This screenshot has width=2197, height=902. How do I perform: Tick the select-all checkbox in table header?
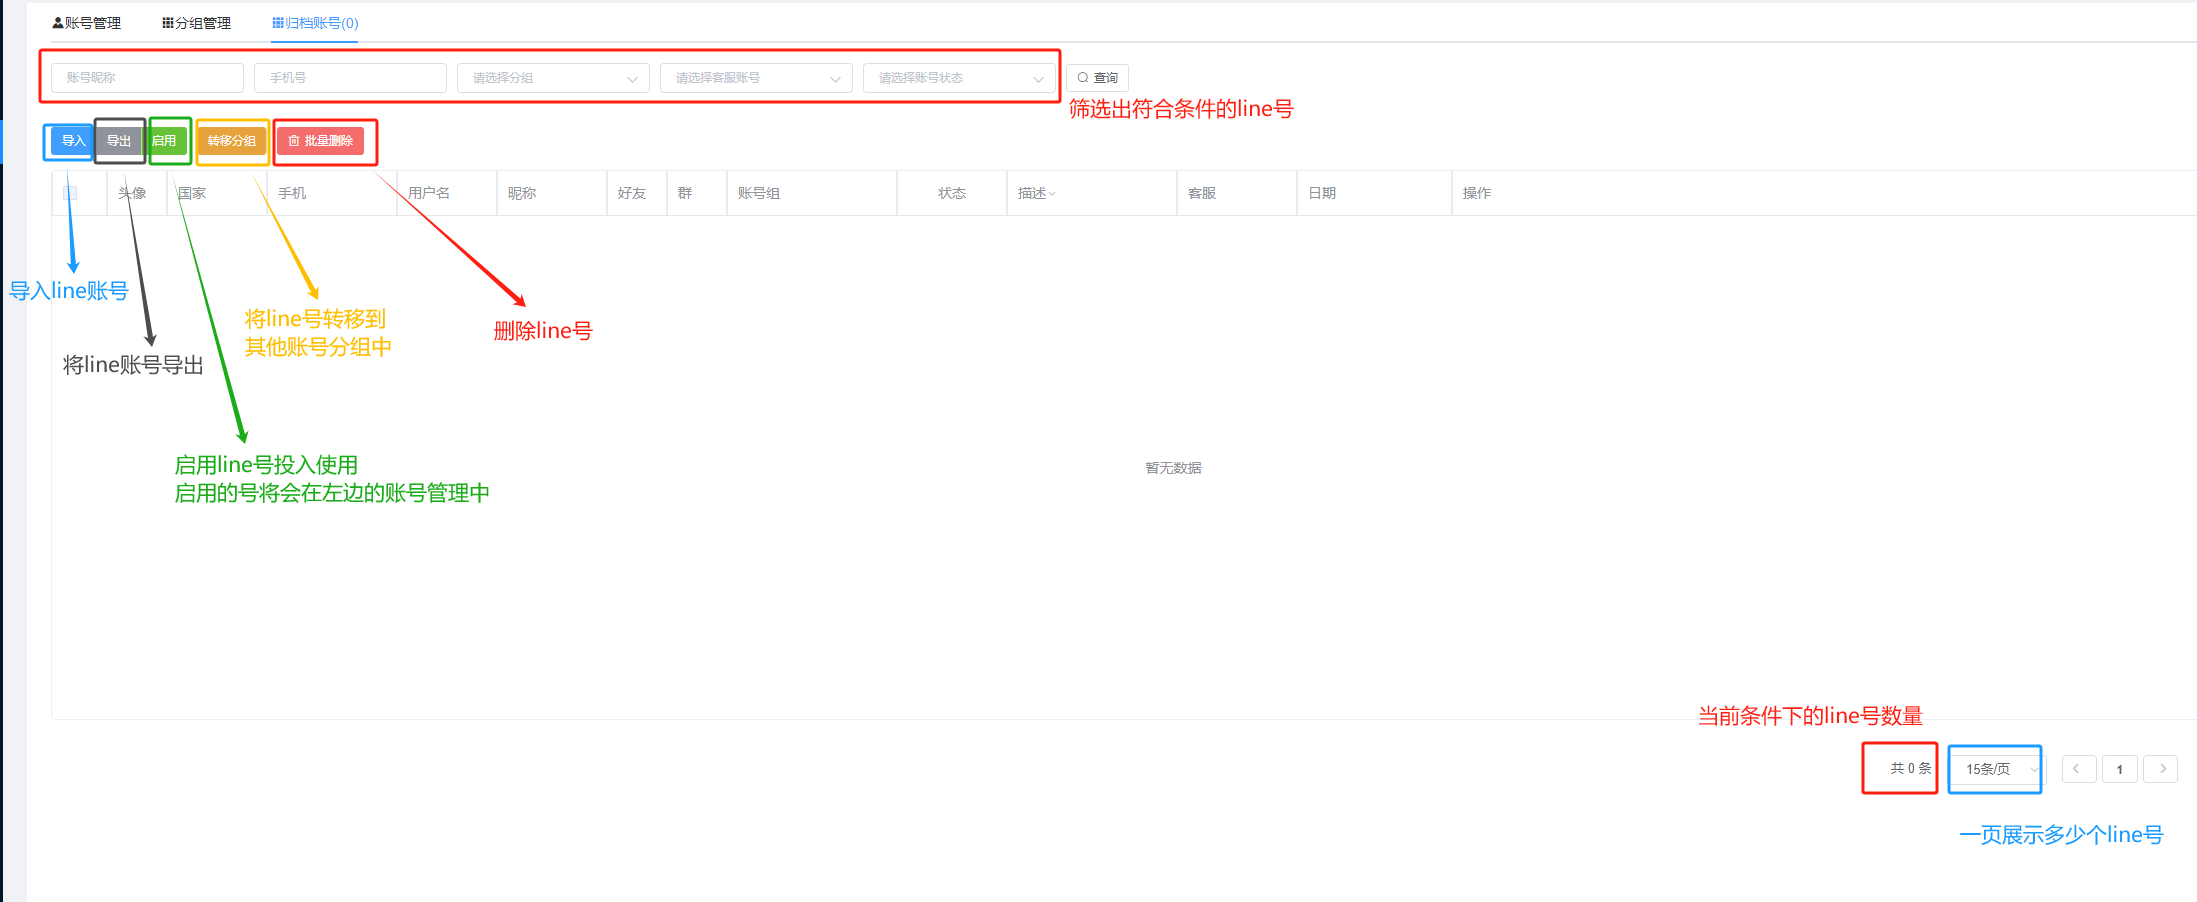click(70, 193)
